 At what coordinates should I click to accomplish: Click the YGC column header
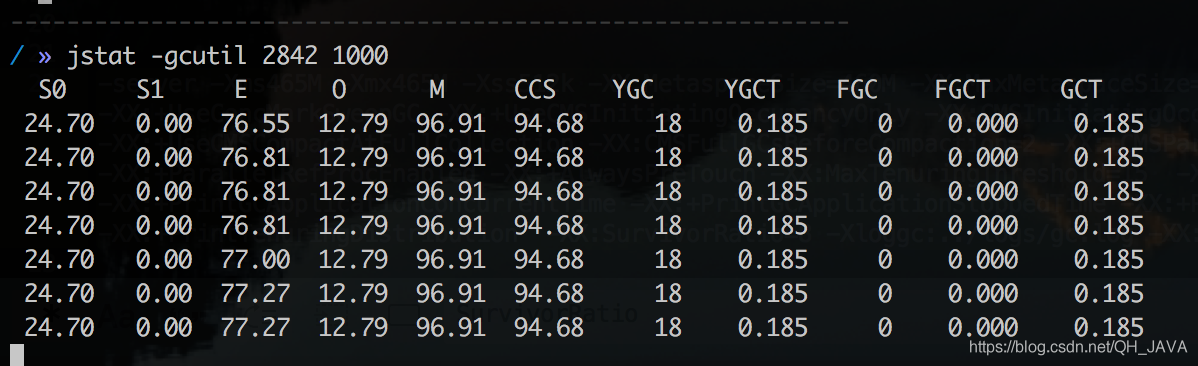click(633, 90)
